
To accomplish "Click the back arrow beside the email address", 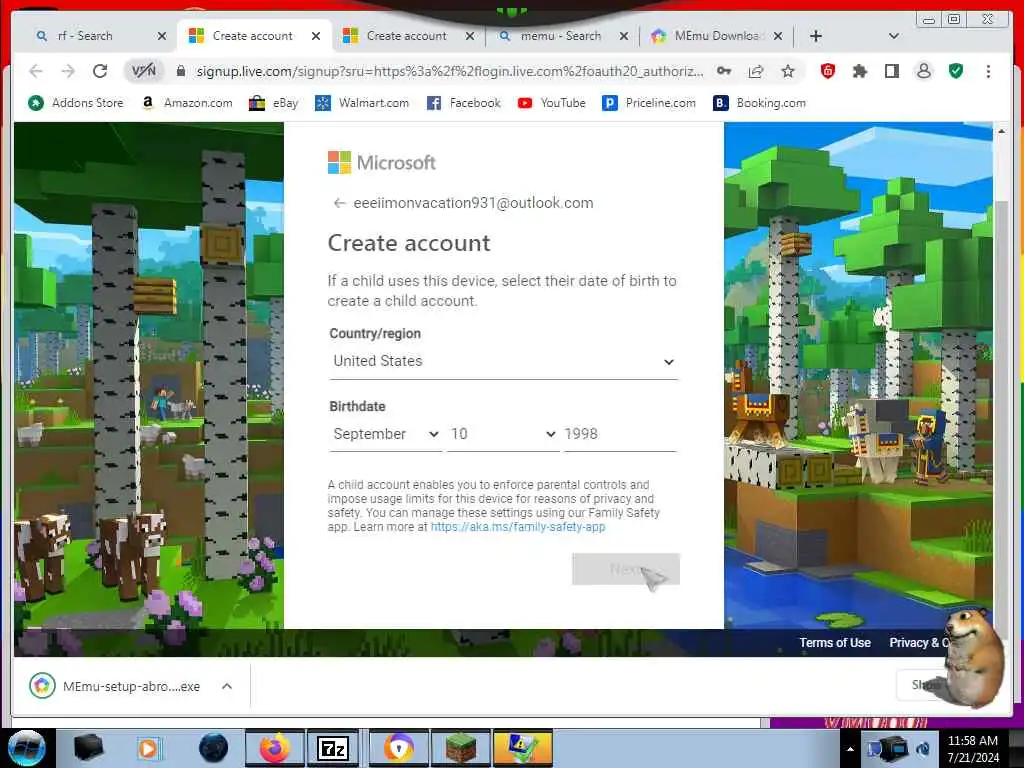I will [339, 203].
